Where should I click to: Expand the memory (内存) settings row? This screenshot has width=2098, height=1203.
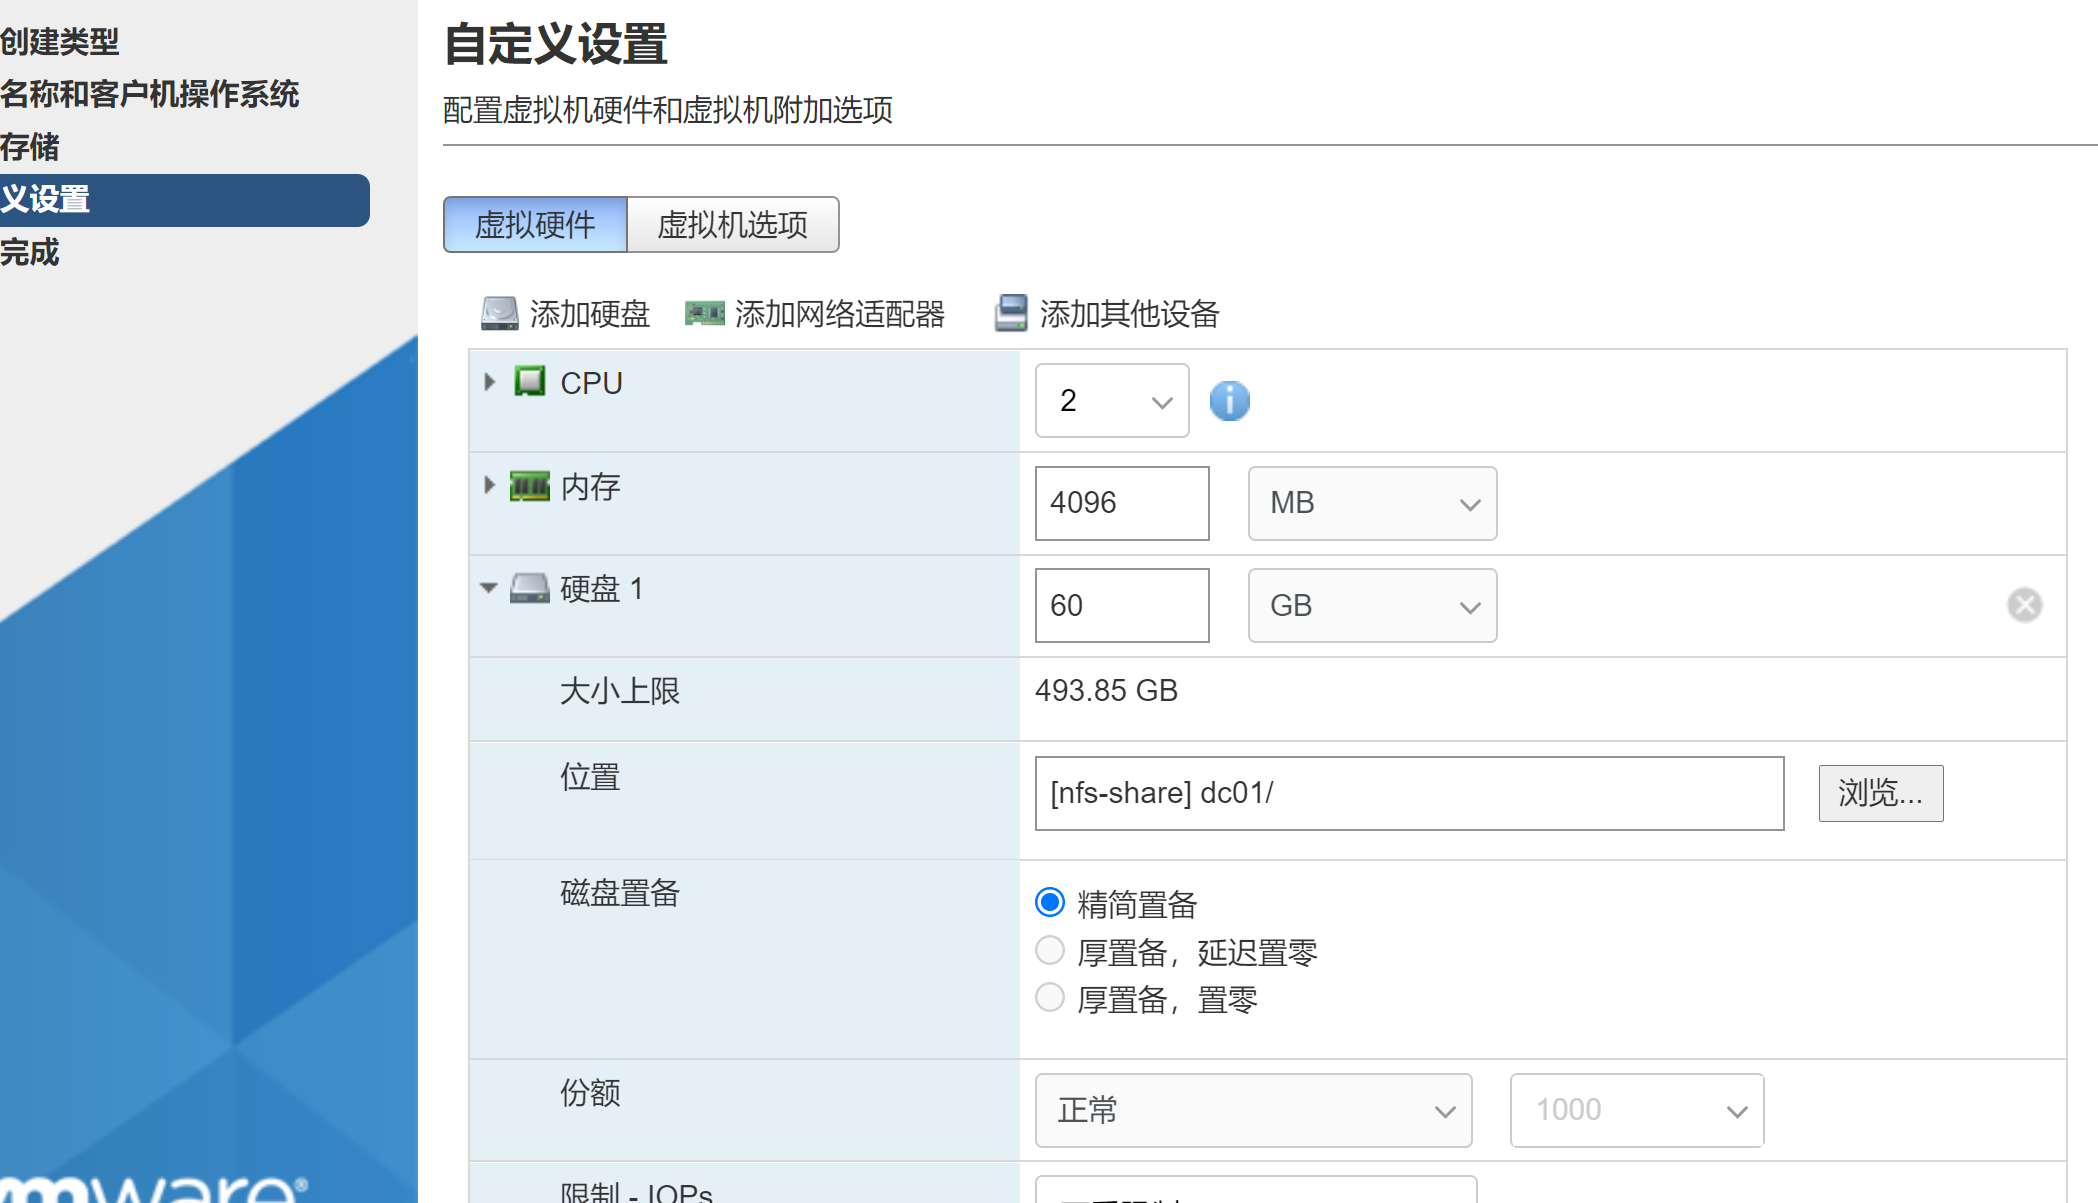[489, 486]
